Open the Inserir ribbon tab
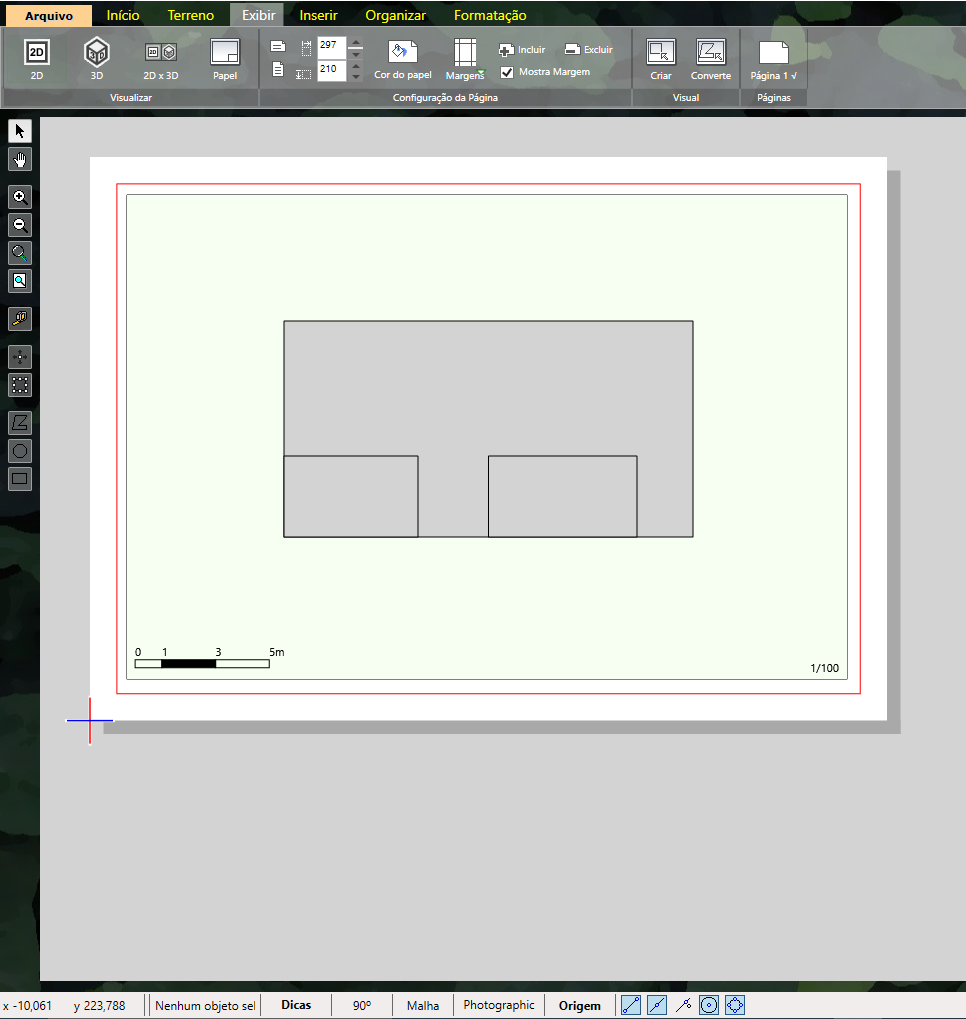The image size is (966, 1019). pos(318,15)
